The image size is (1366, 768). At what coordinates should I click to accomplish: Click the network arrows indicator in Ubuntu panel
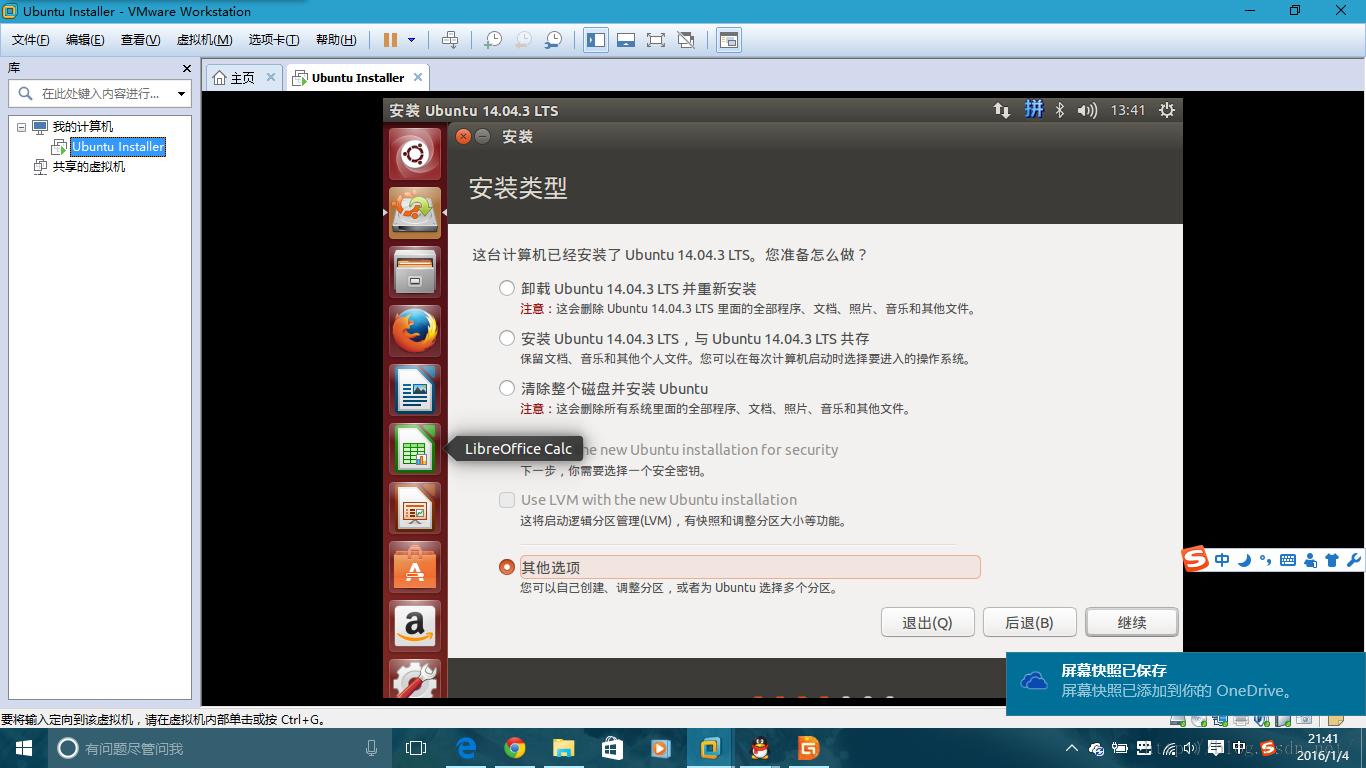point(1001,110)
